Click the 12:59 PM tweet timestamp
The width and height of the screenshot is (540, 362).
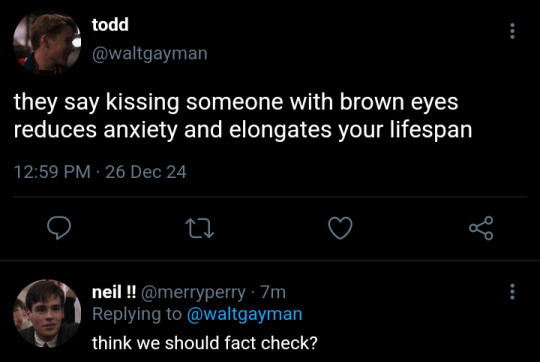point(52,172)
